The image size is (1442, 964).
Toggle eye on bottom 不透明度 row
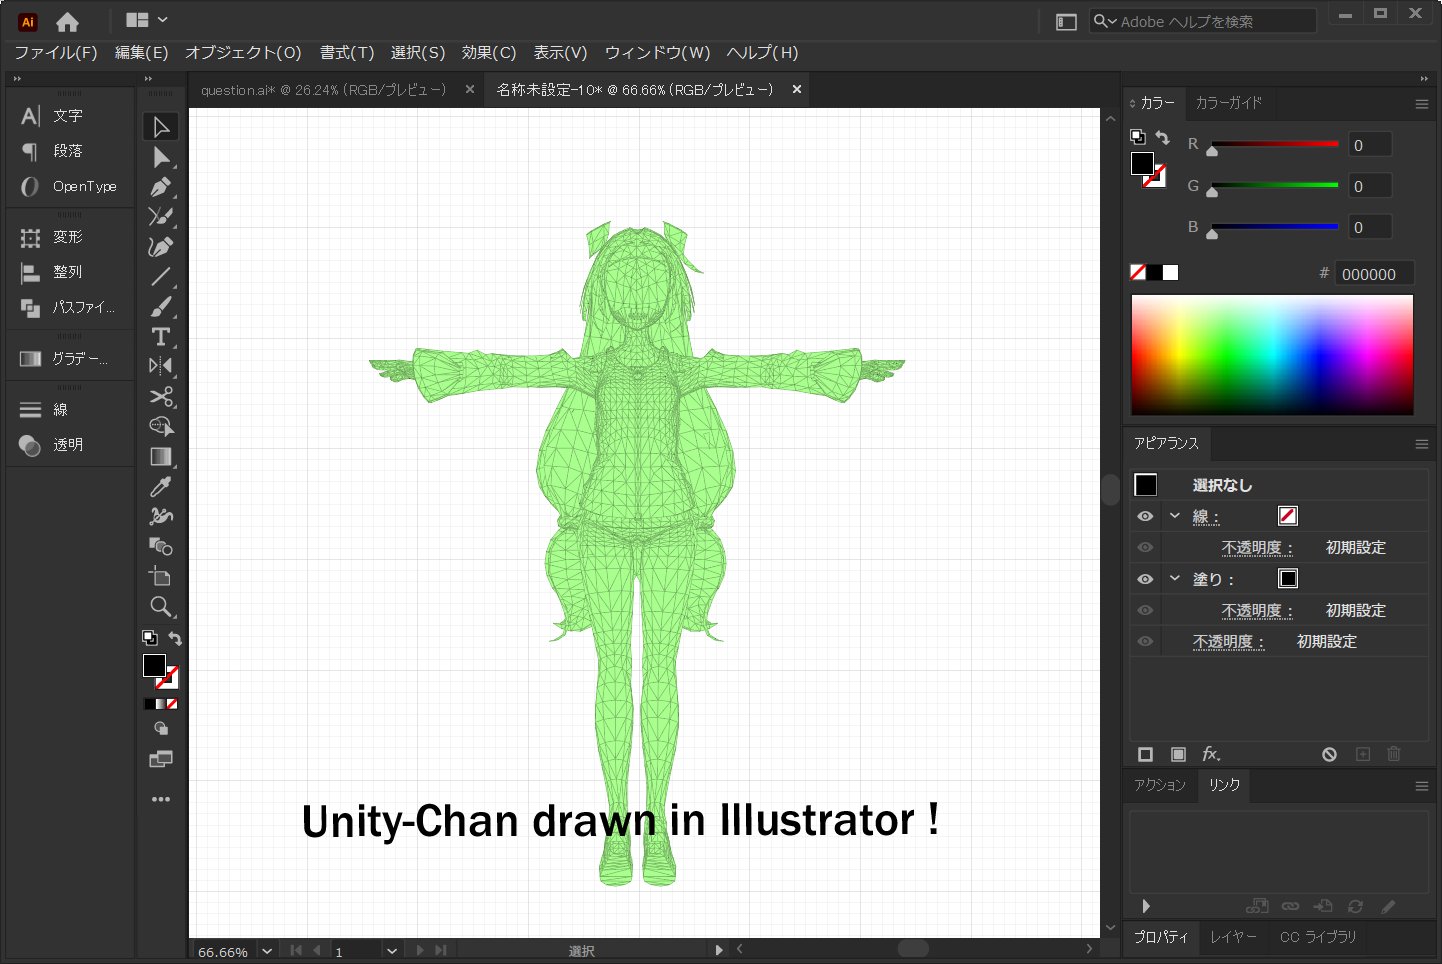pyautogui.click(x=1145, y=641)
